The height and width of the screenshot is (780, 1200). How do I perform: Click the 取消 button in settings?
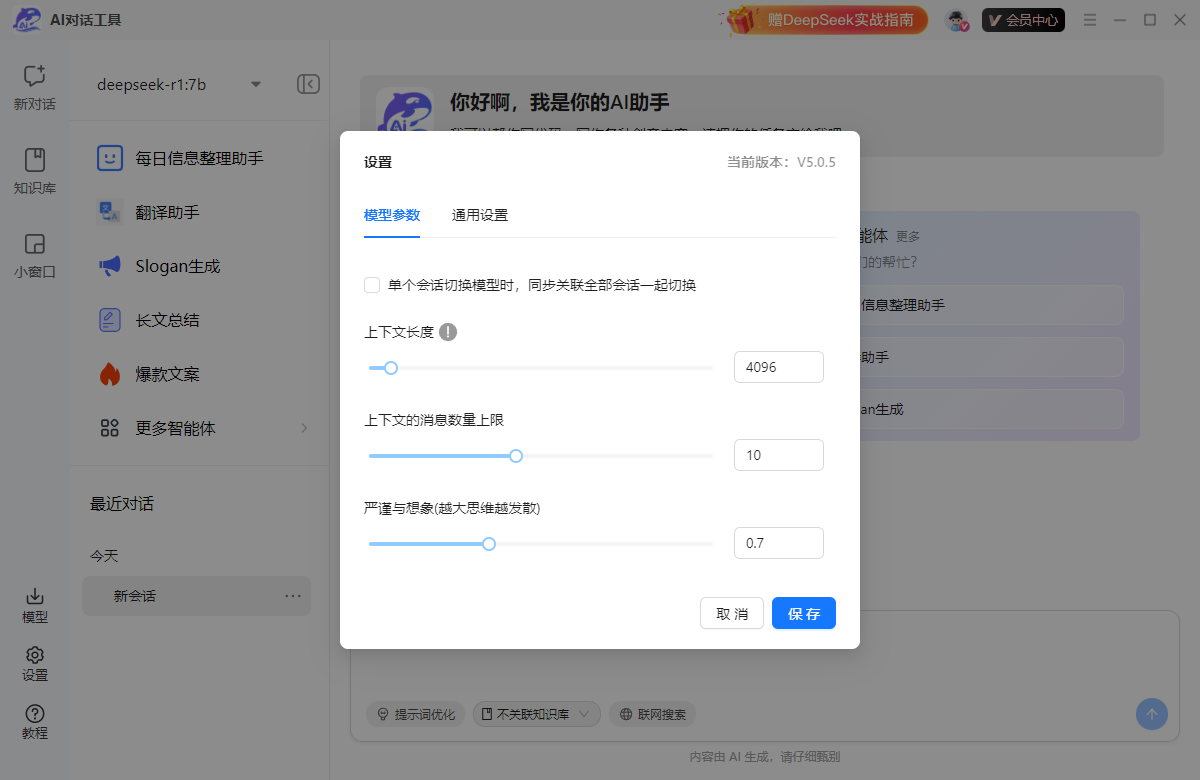[732, 613]
